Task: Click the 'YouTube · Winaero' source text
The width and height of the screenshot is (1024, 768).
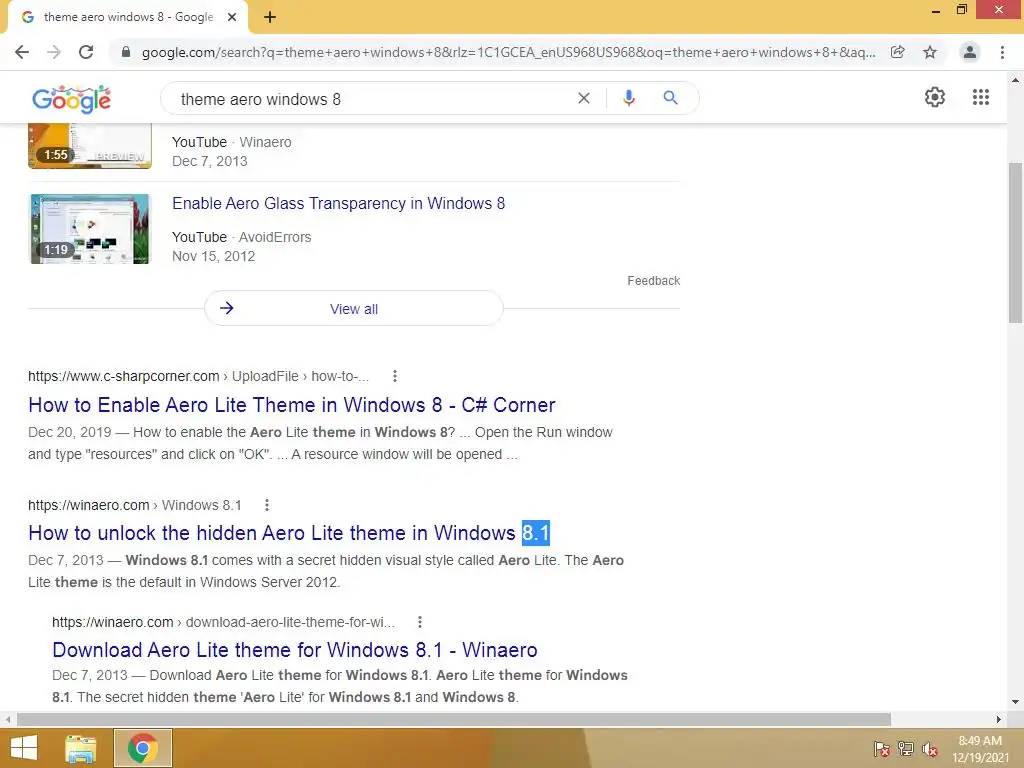Action: click(x=231, y=142)
